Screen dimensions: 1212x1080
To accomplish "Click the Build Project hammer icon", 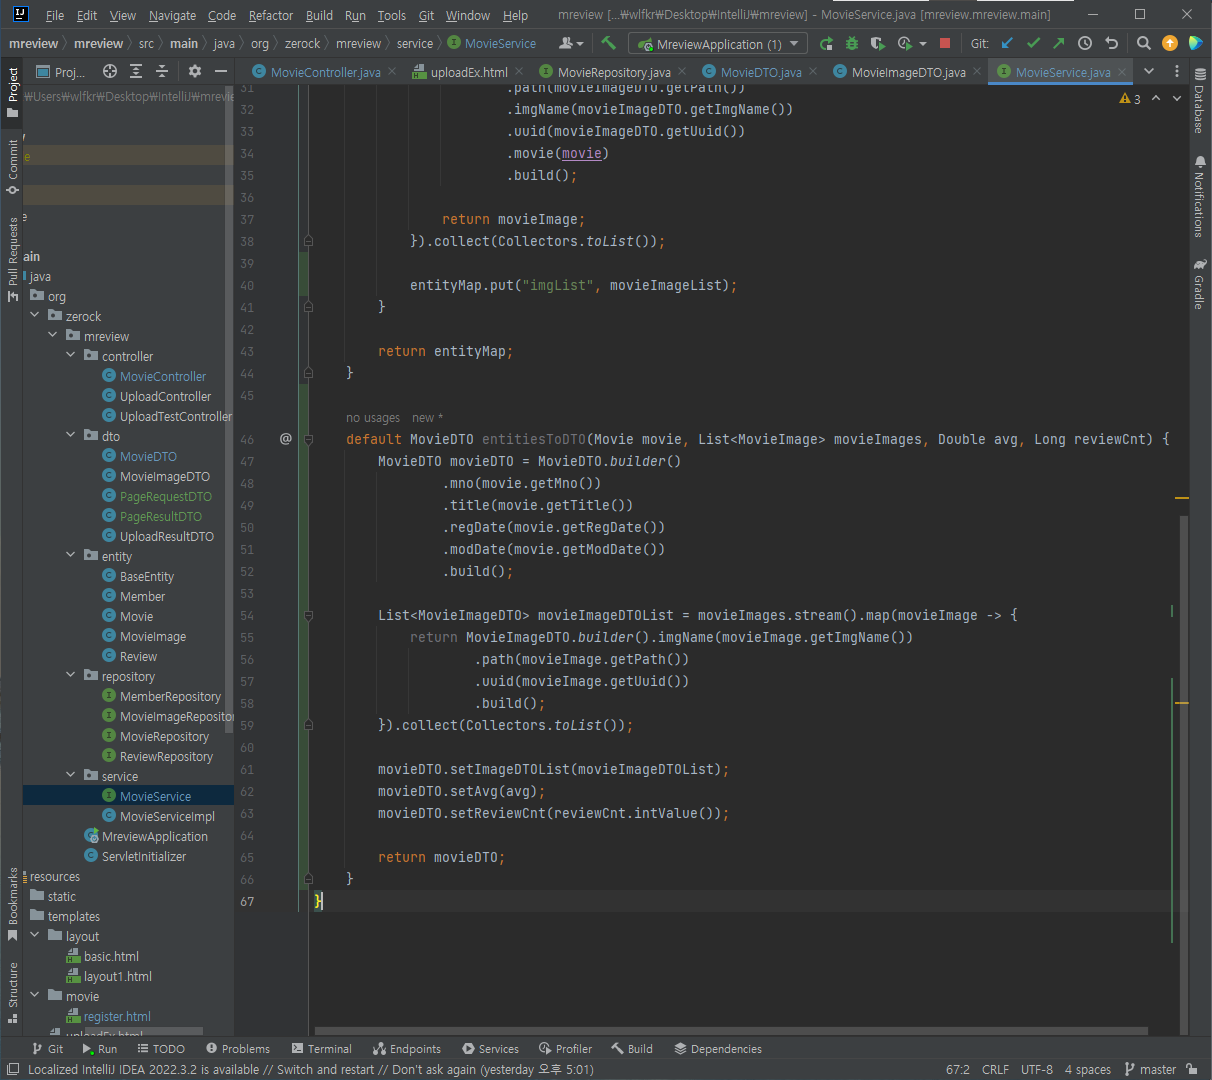I will pos(608,43).
